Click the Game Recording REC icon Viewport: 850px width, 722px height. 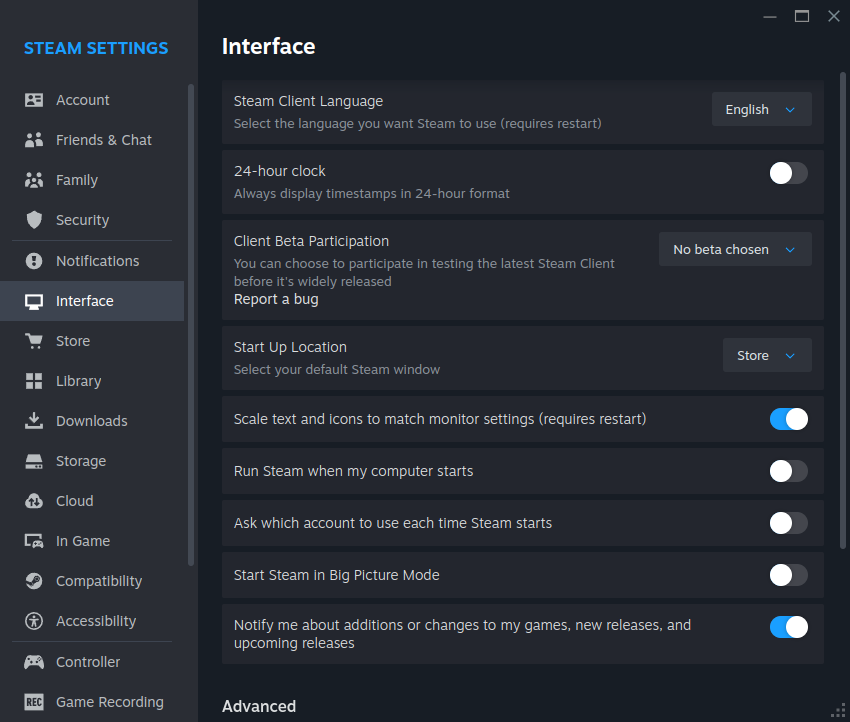click(34, 702)
